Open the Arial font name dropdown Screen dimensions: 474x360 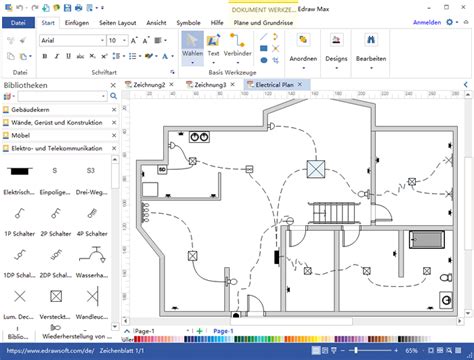pos(102,40)
